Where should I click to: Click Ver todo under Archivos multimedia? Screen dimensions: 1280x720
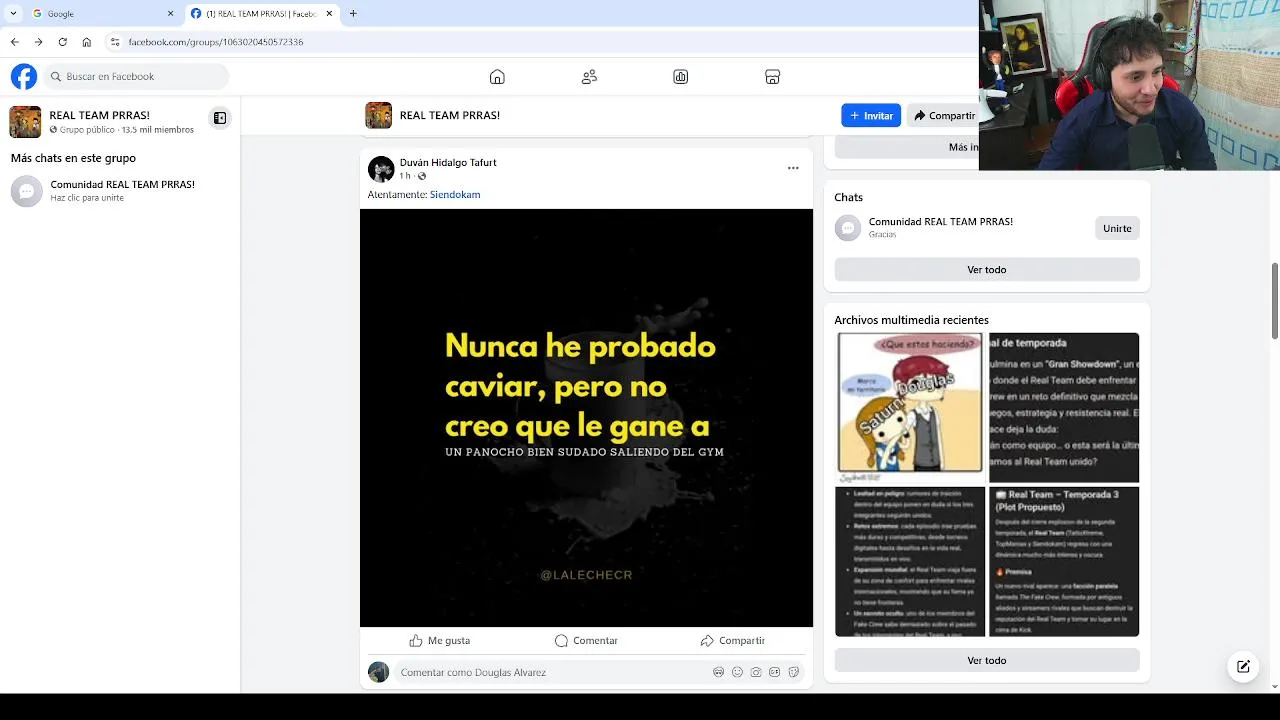click(x=987, y=660)
